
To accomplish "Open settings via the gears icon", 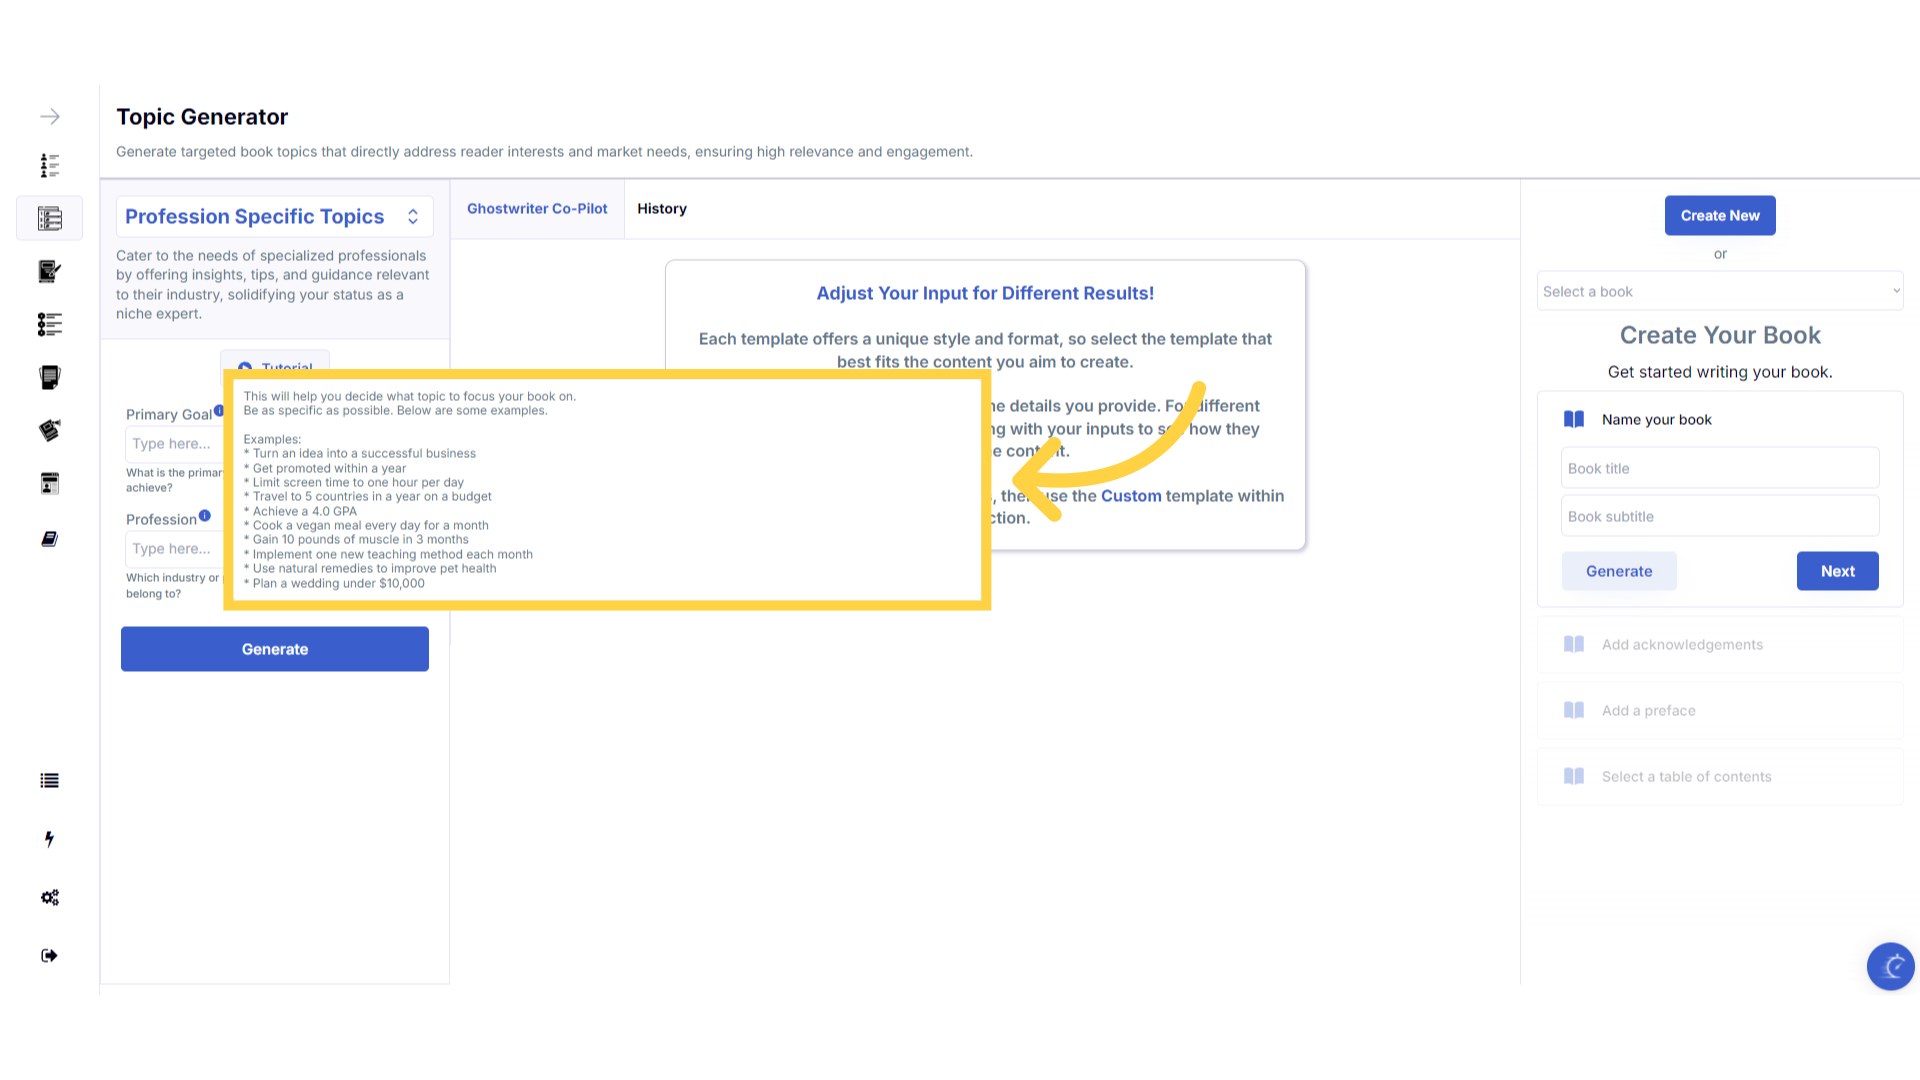I will click(x=49, y=897).
